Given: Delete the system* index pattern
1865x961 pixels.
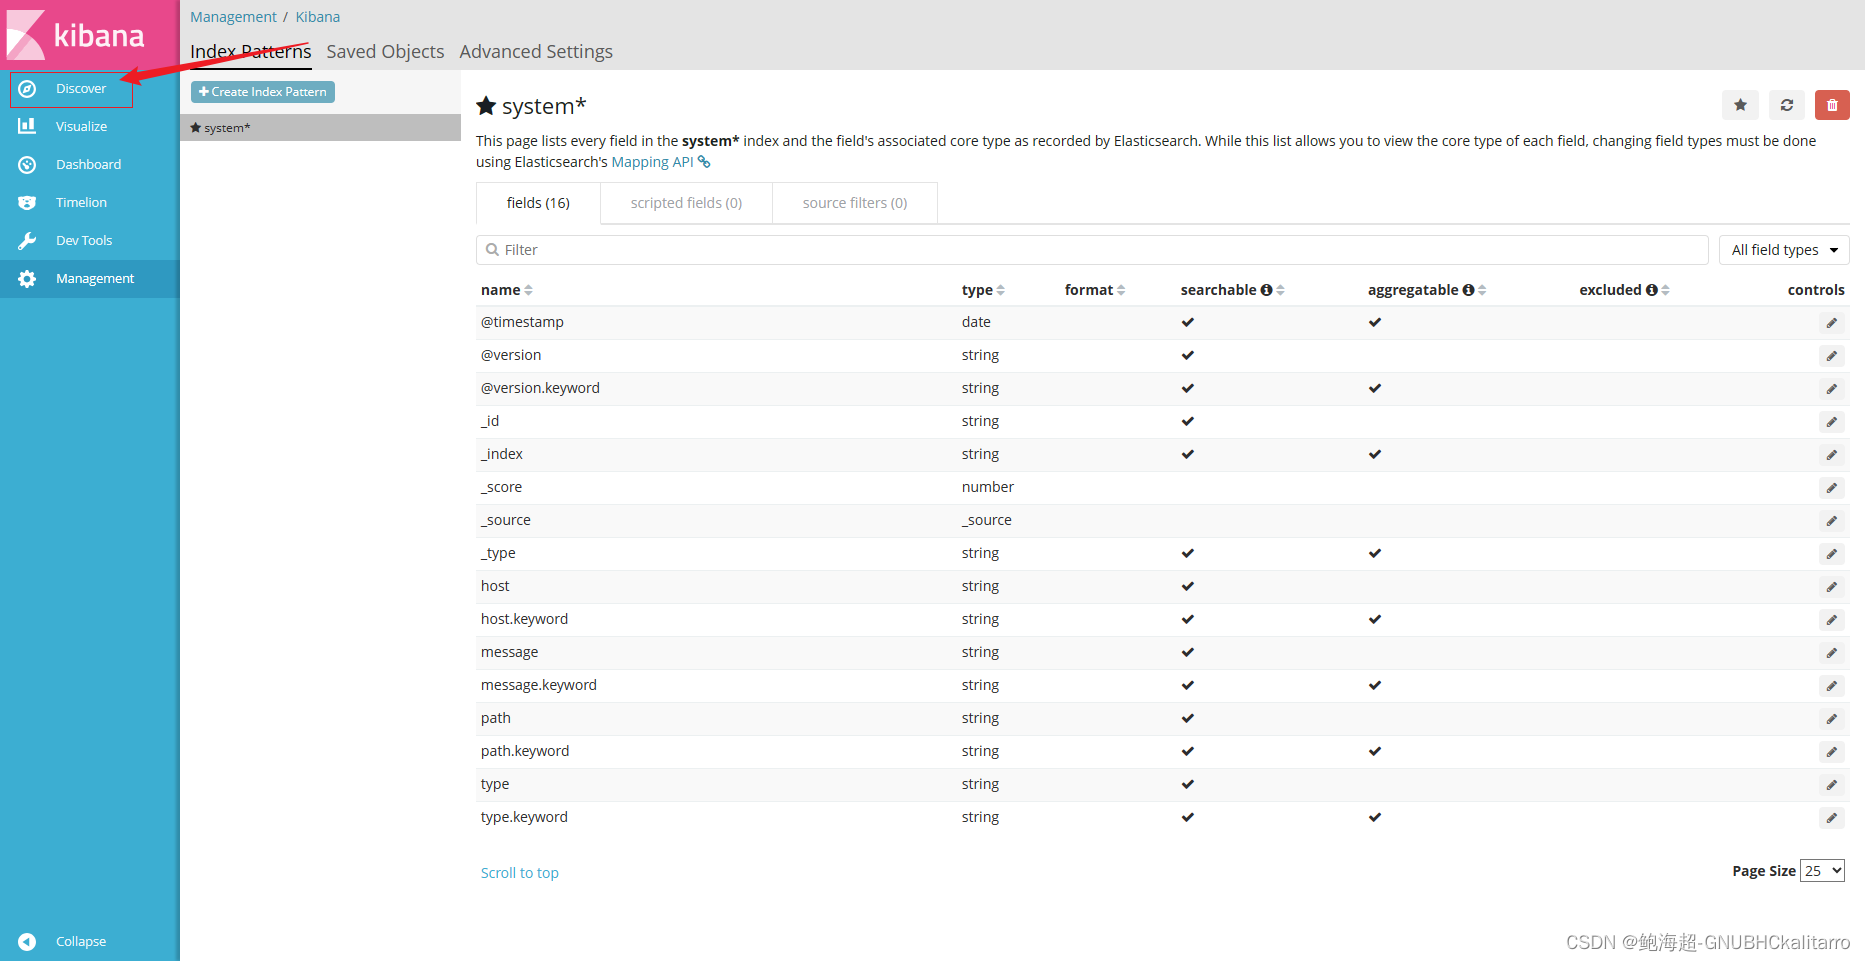Looking at the screenshot, I should pyautogui.click(x=1832, y=105).
